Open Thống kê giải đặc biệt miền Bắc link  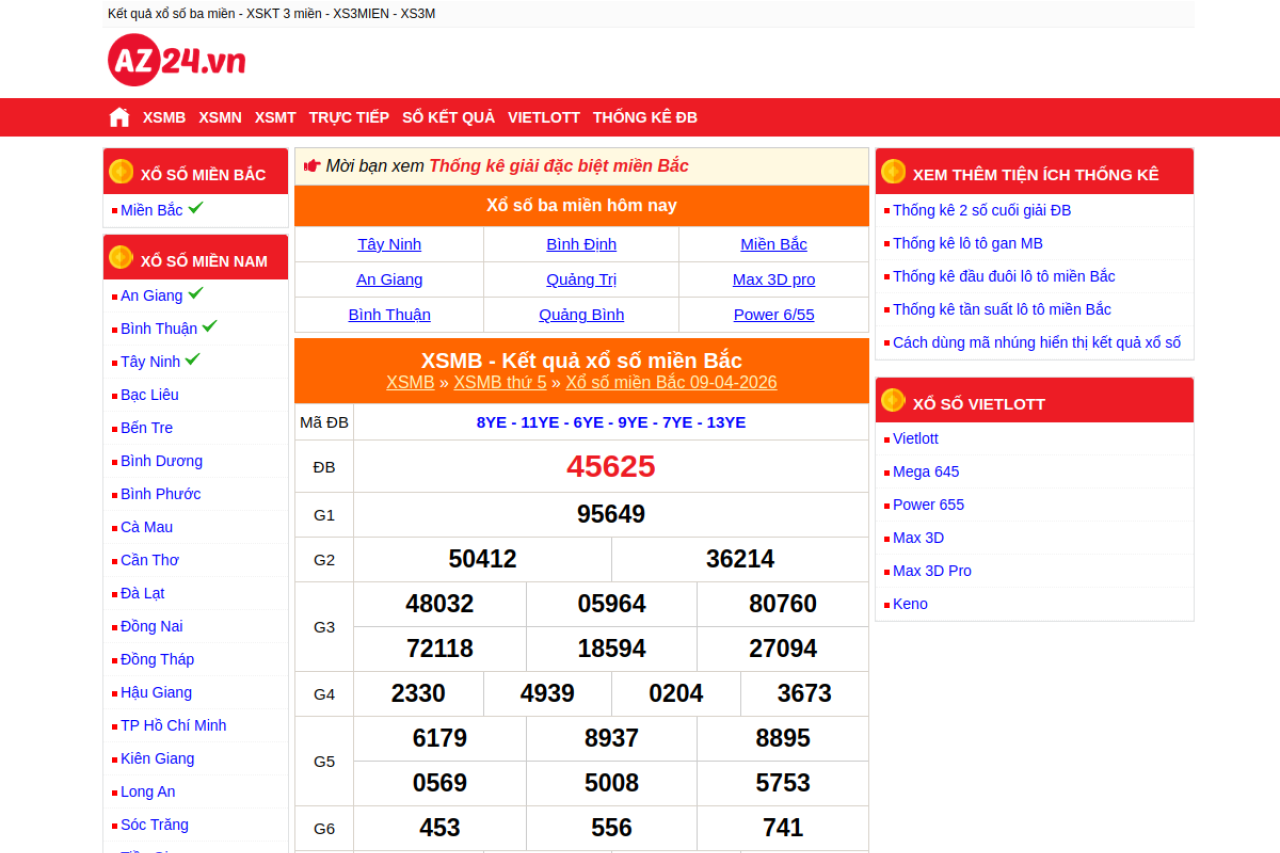558,166
